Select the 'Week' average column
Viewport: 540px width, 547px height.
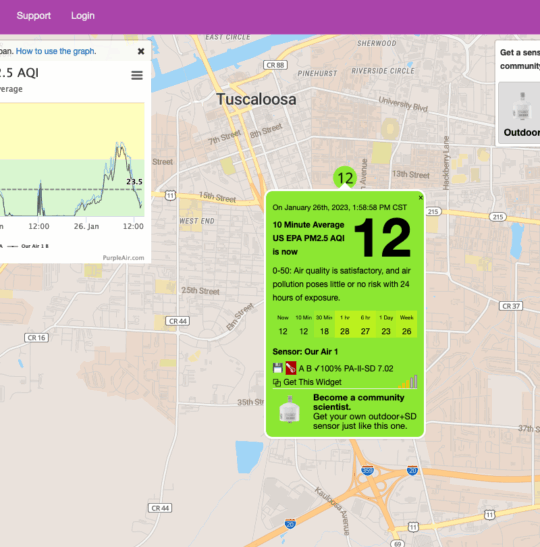pyautogui.click(x=406, y=324)
